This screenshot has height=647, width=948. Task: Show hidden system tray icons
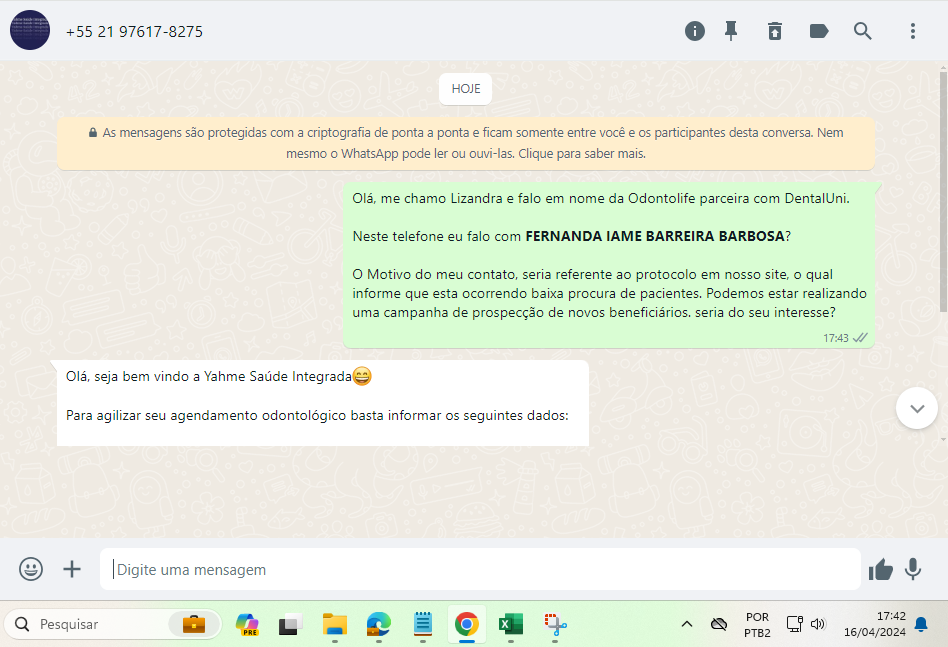coord(687,624)
